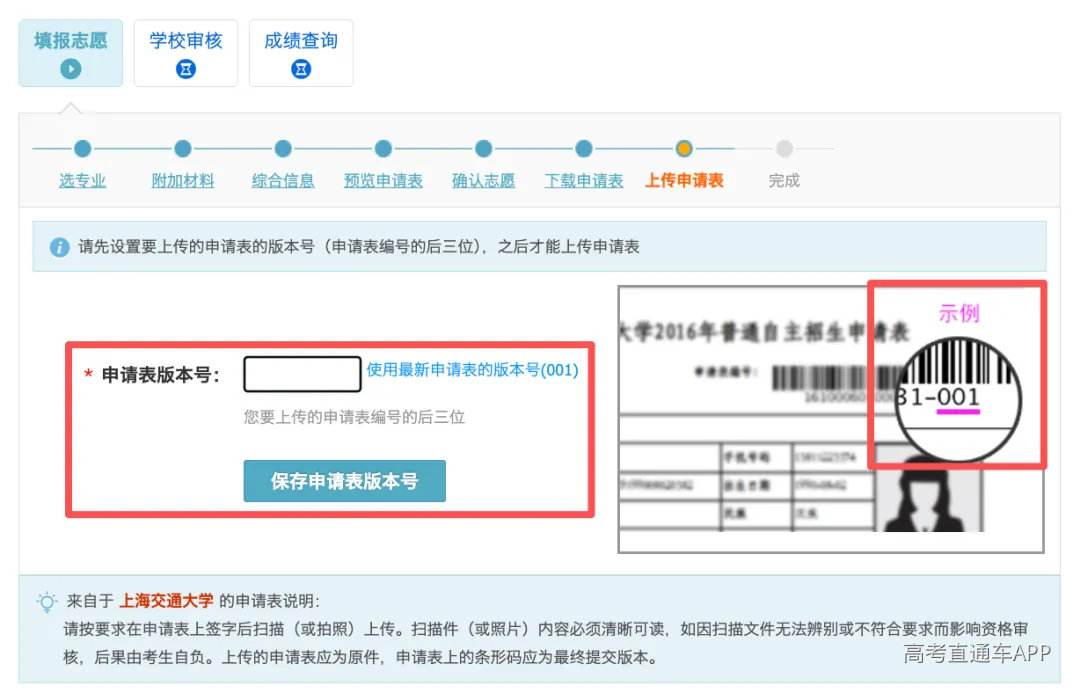Click the hourglass icon under 成绩查询

point(301,69)
